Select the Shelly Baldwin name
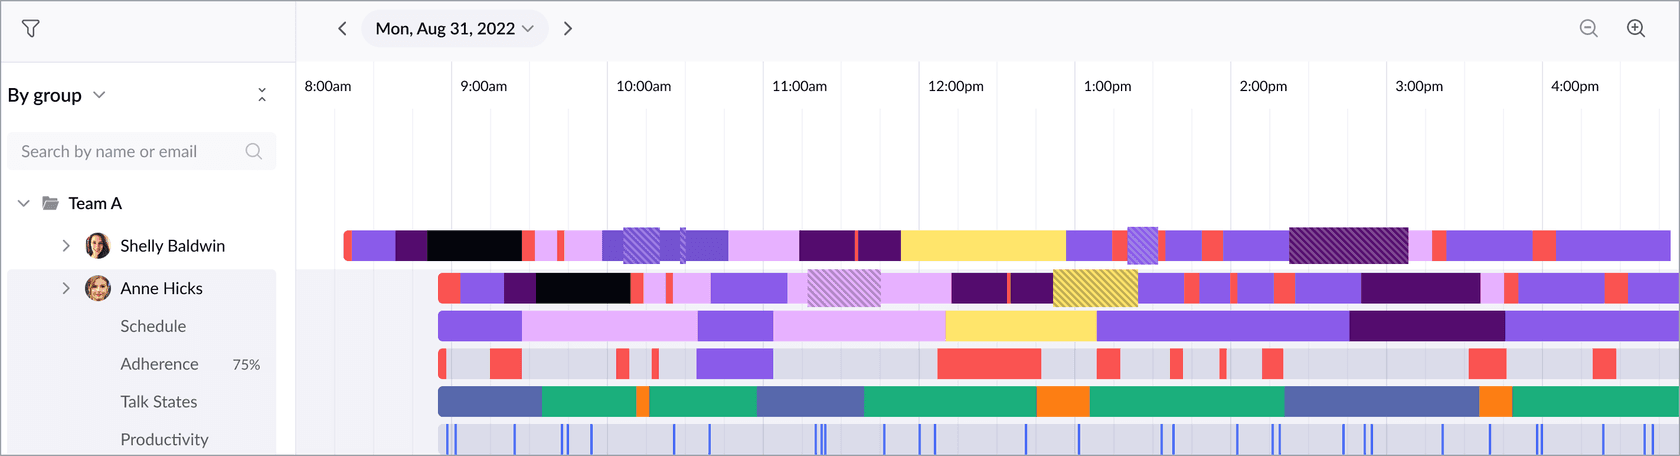The image size is (1680, 456). pyautogui.click(x=172, y=246)
